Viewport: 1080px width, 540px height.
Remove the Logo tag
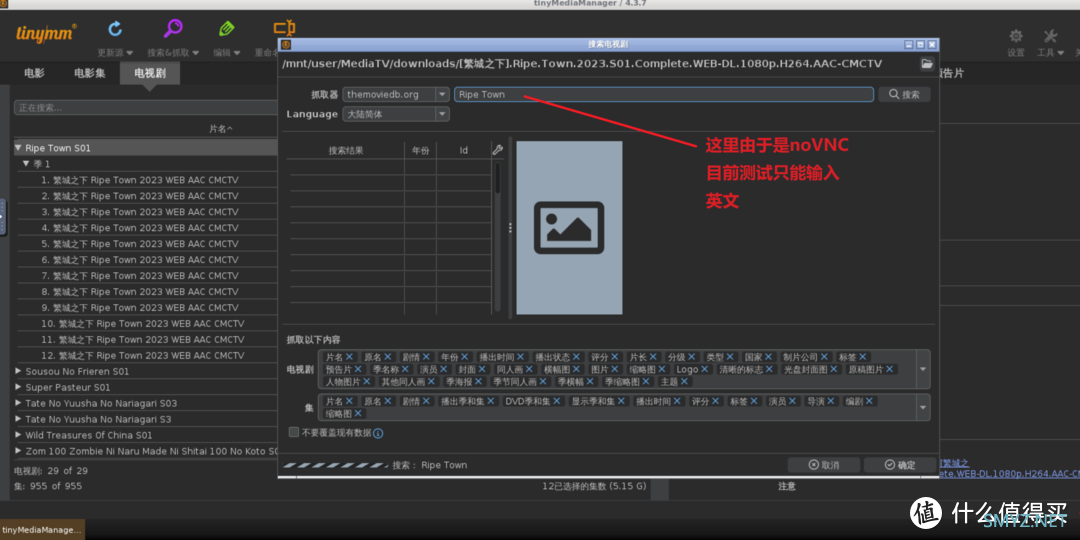705,369
